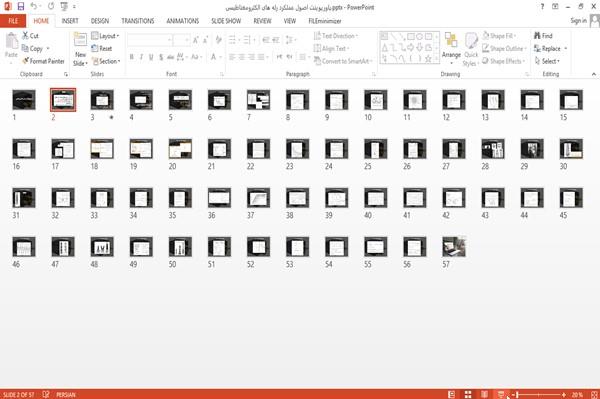Open the Text Direction dropdown
600x399 pixels.
tap(336, 36)
